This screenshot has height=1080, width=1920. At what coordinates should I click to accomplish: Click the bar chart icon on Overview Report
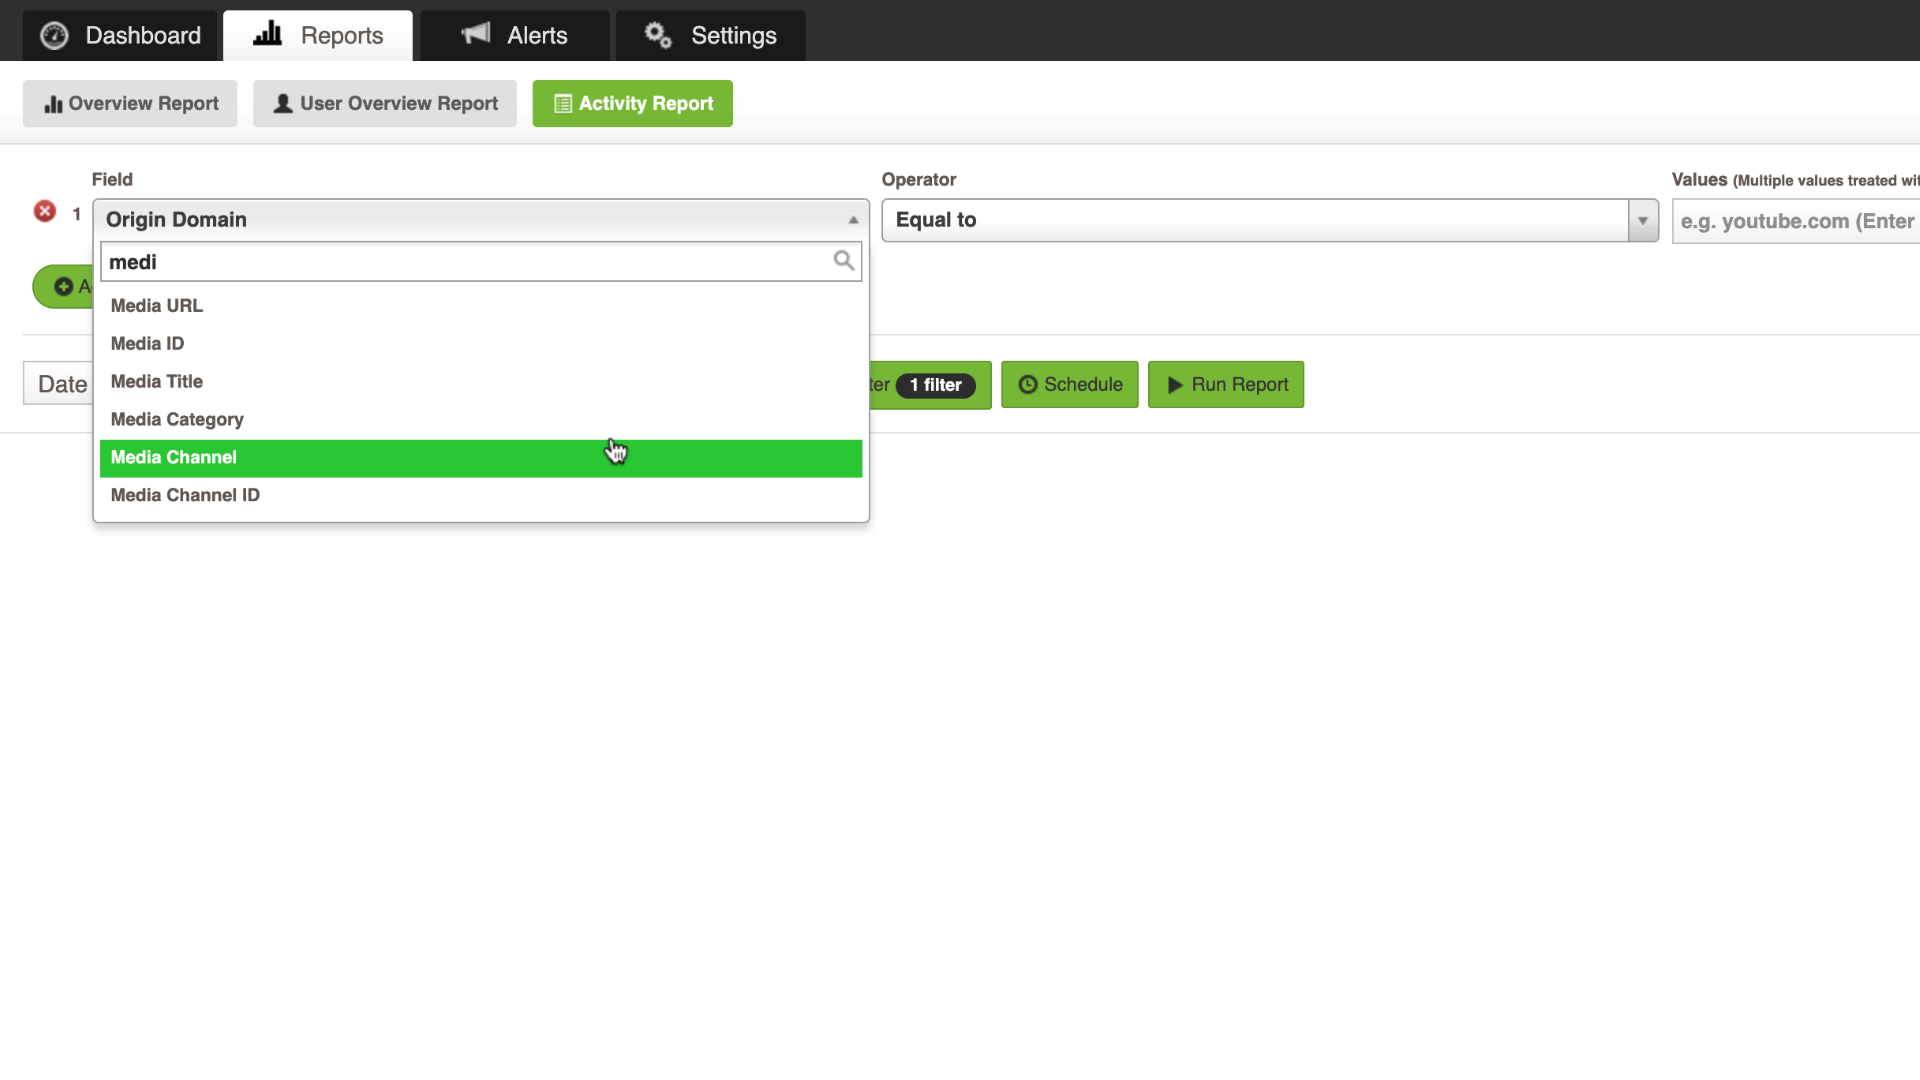(53, 103)
